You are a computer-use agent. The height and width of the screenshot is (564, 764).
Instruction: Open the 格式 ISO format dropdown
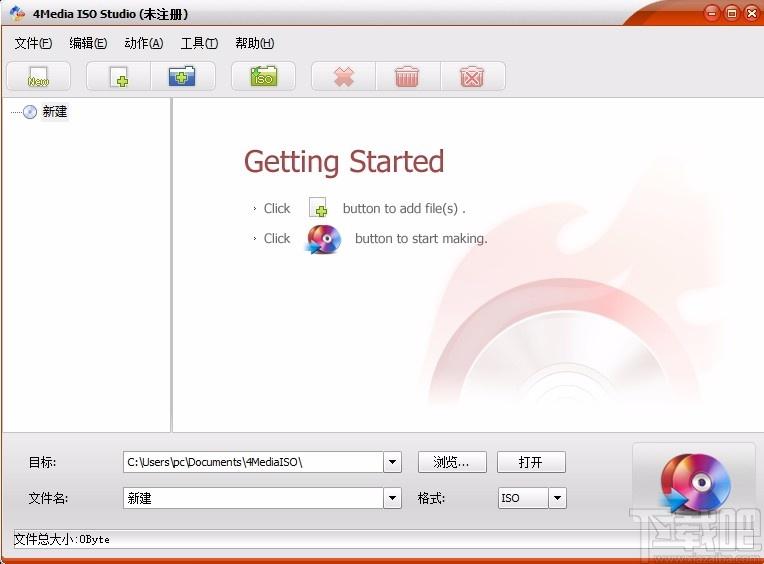pyautogui.click(x=557, y=498)
